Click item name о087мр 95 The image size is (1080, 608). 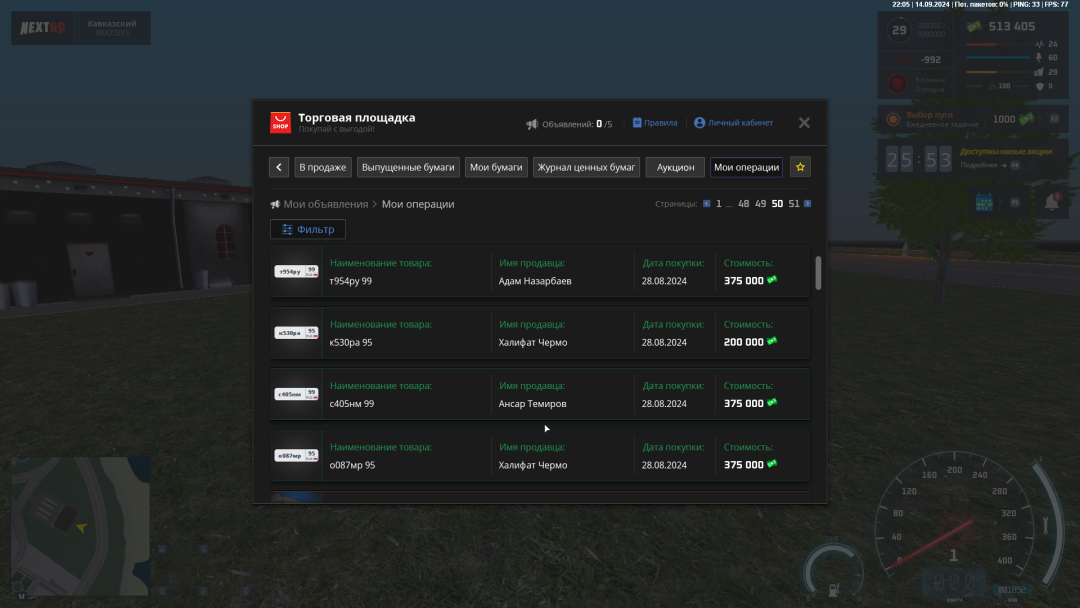[352, 465]
